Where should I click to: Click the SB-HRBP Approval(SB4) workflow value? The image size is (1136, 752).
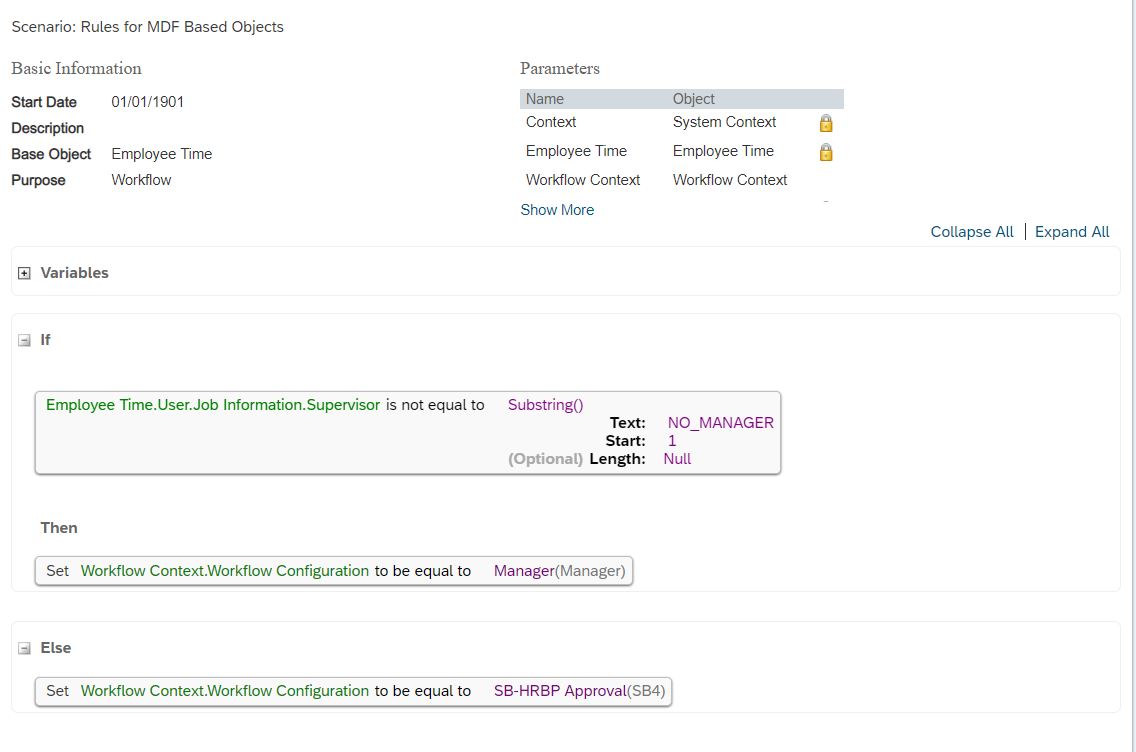(580, 691)
